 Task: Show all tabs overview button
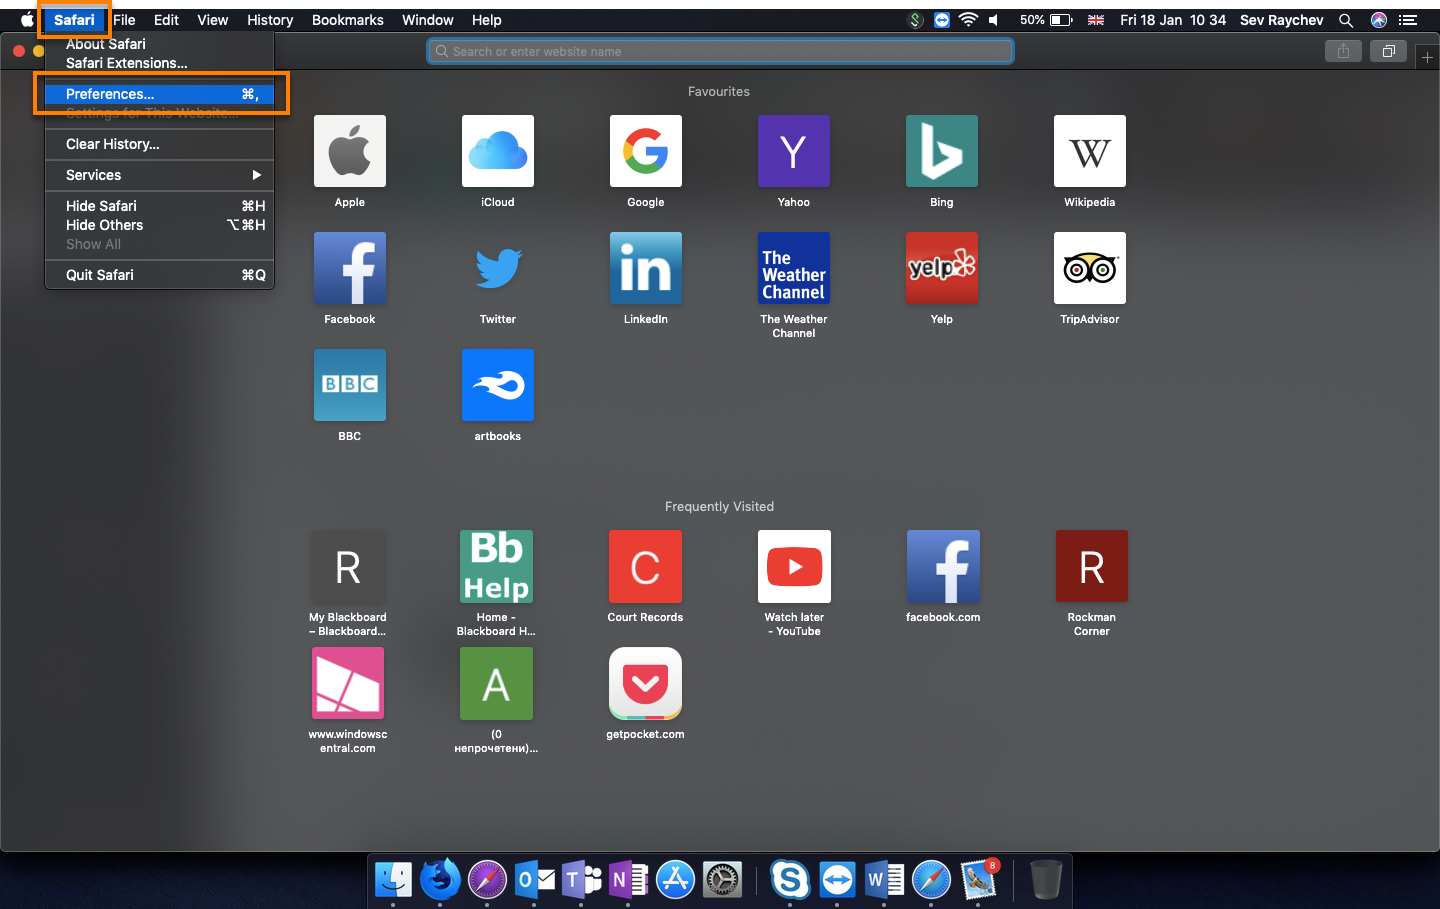click(x=1388, y=51)
